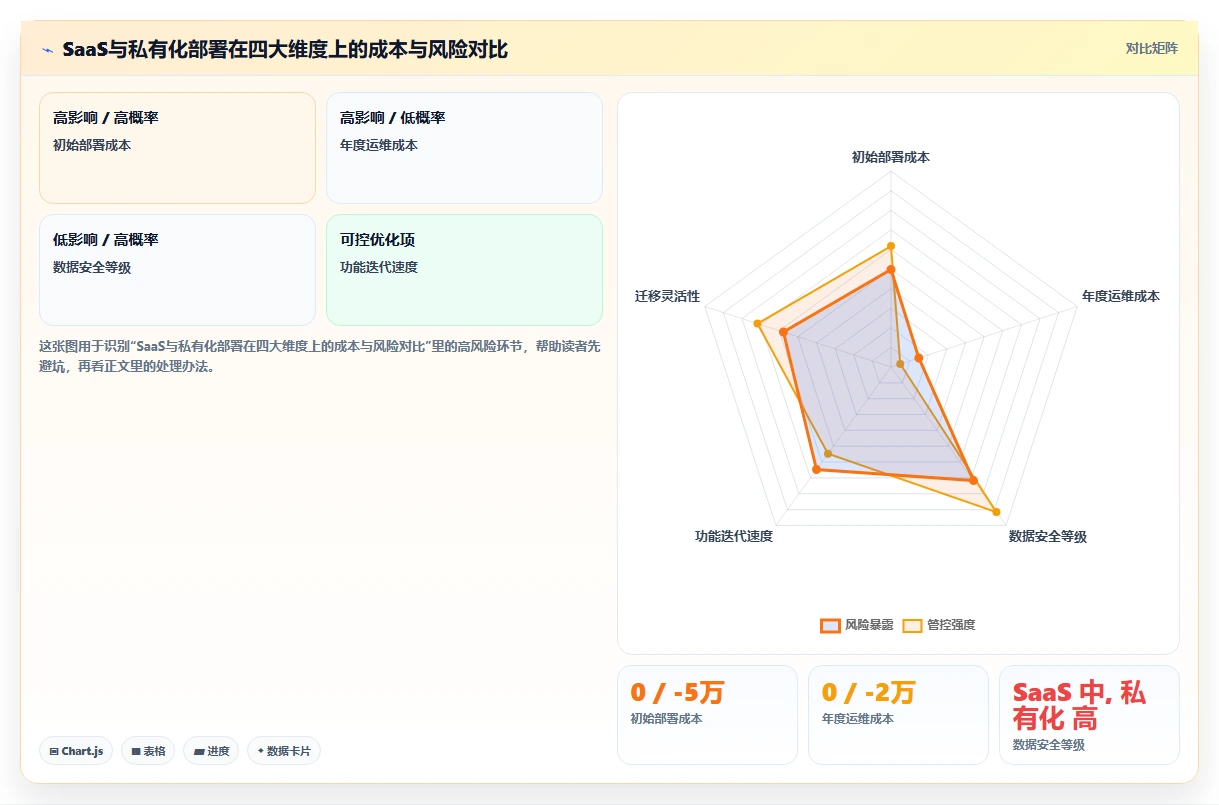Click 管控强度 point on the 数据安全等级 axis
Screen dimensions: 1219x805
[996, 512]
